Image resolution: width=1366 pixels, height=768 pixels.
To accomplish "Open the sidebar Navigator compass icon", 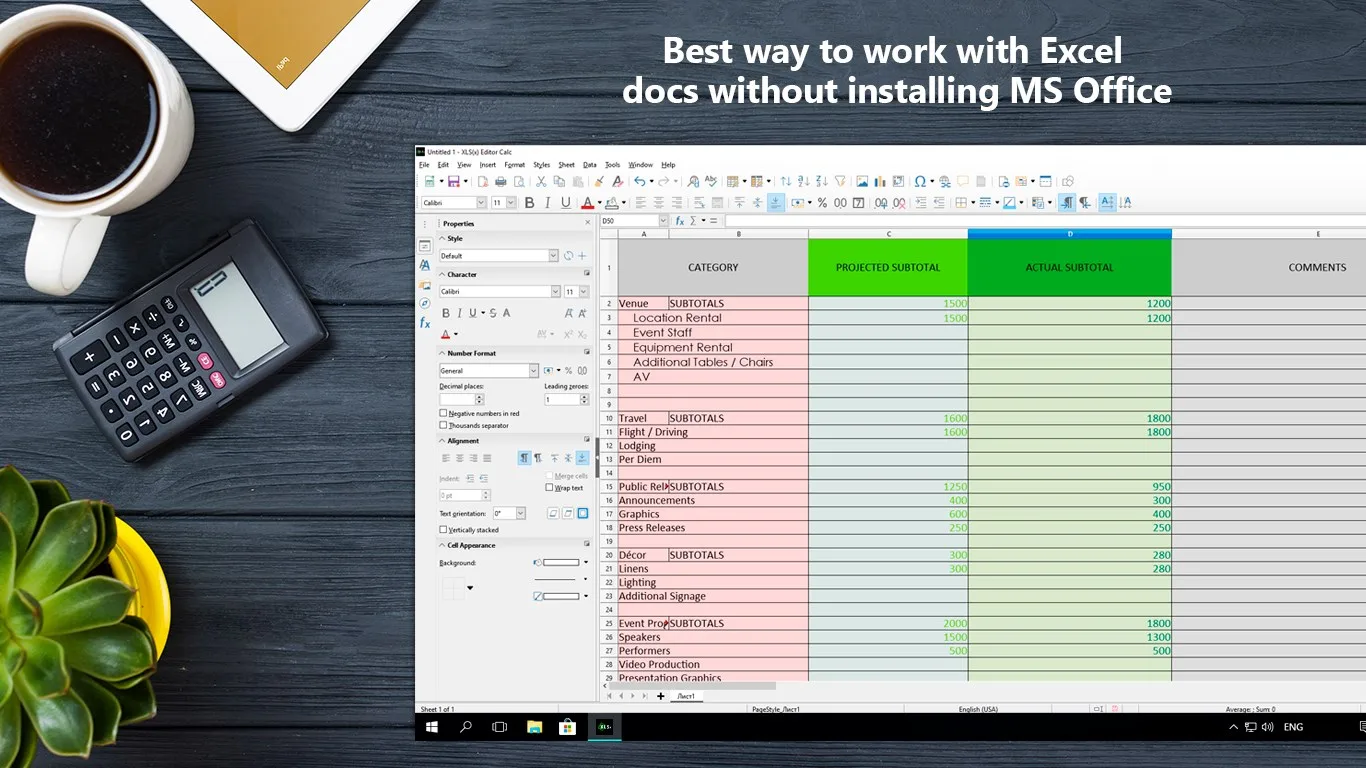I will [425, 304].
